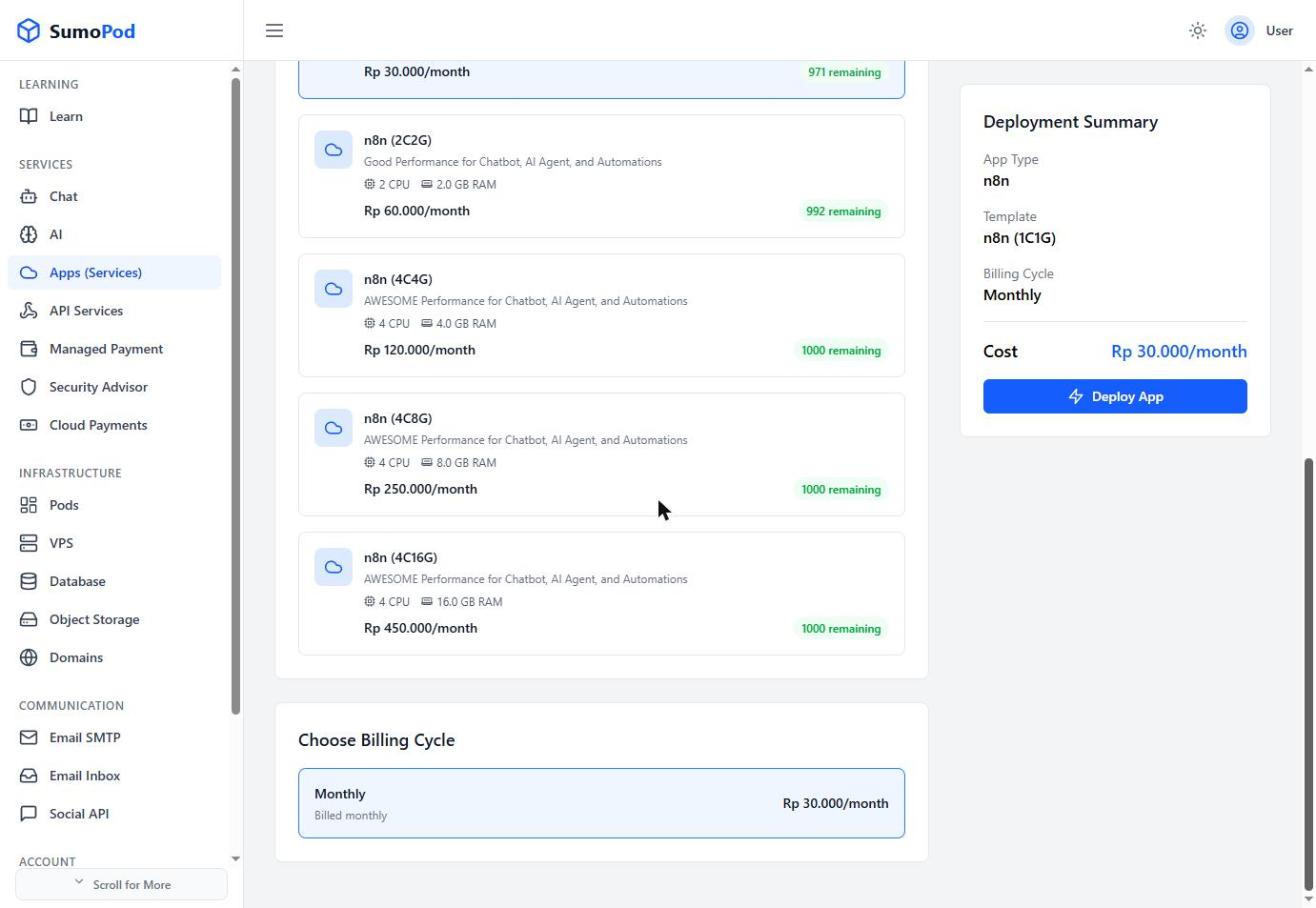Click the Cloud Payments banknote icon
The image size is (1316, 908).
[x=29, y=424]
